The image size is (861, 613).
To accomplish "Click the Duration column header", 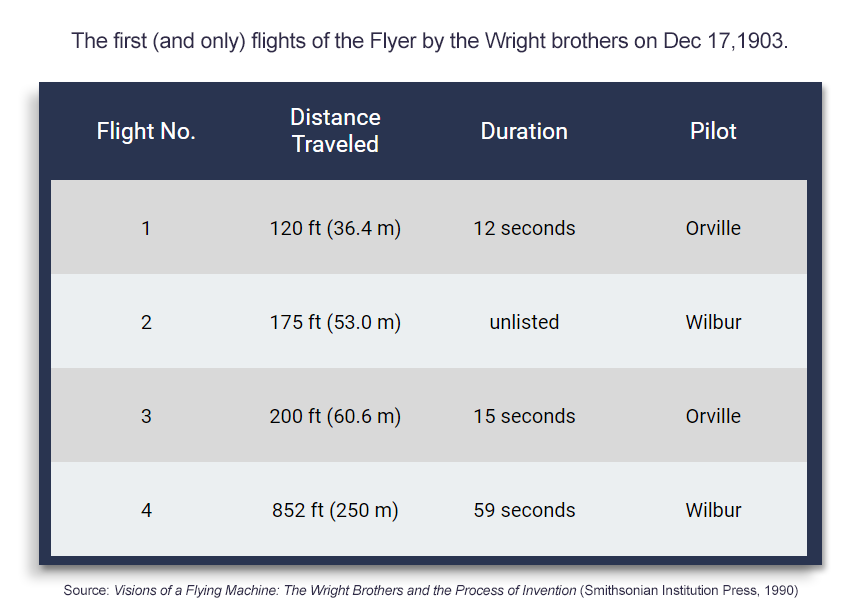I will [524, 131].
